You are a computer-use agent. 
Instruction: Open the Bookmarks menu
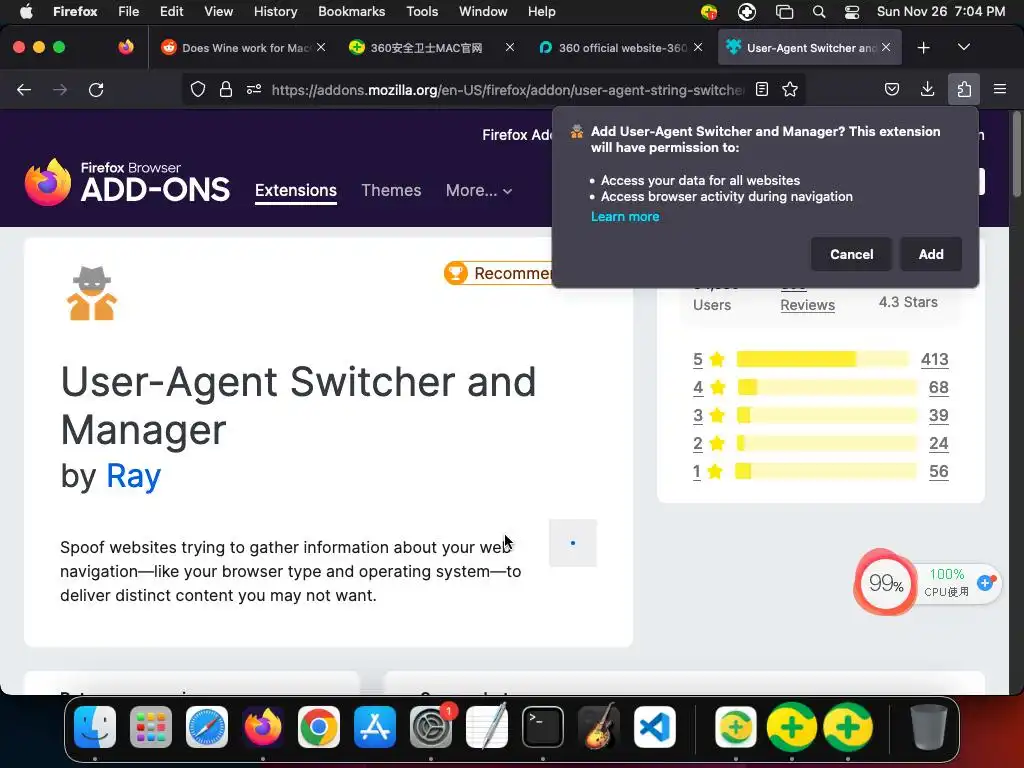(x=351, y=12)
